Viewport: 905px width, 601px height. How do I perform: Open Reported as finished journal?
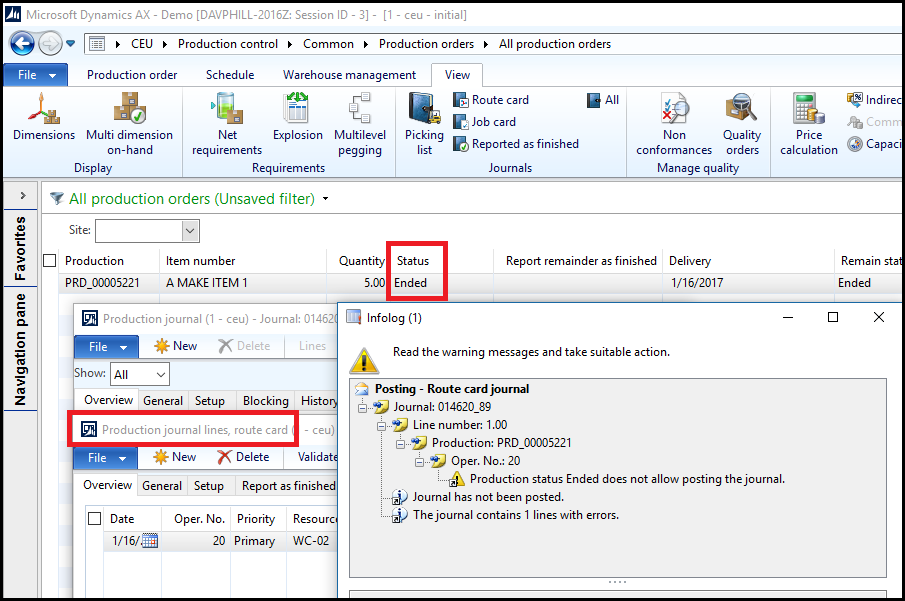point(515,144)
